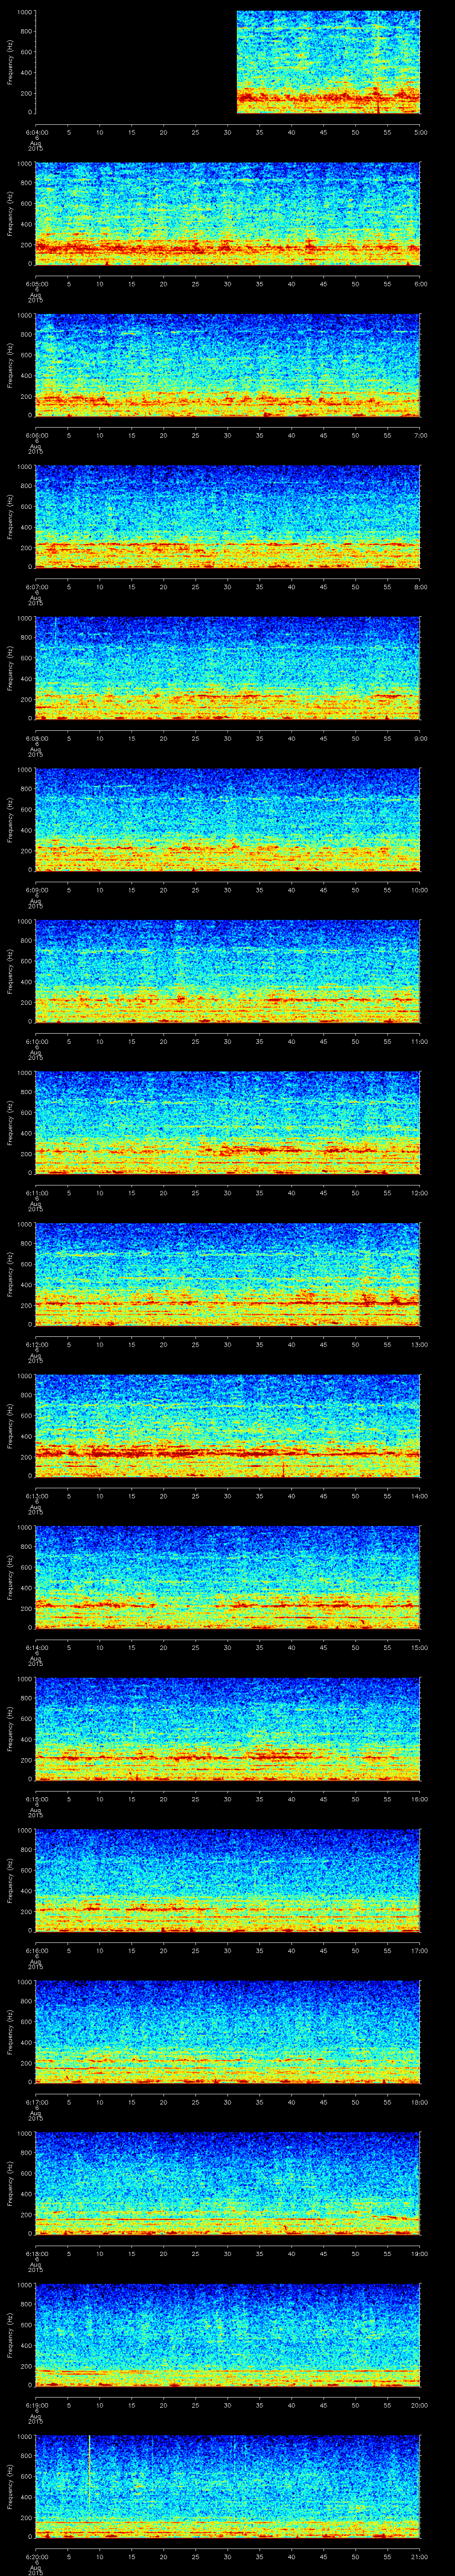Select the spectrogram panel starting at 6:07:00
Screen dimensions: 455x2576
(x=228, y=517)
